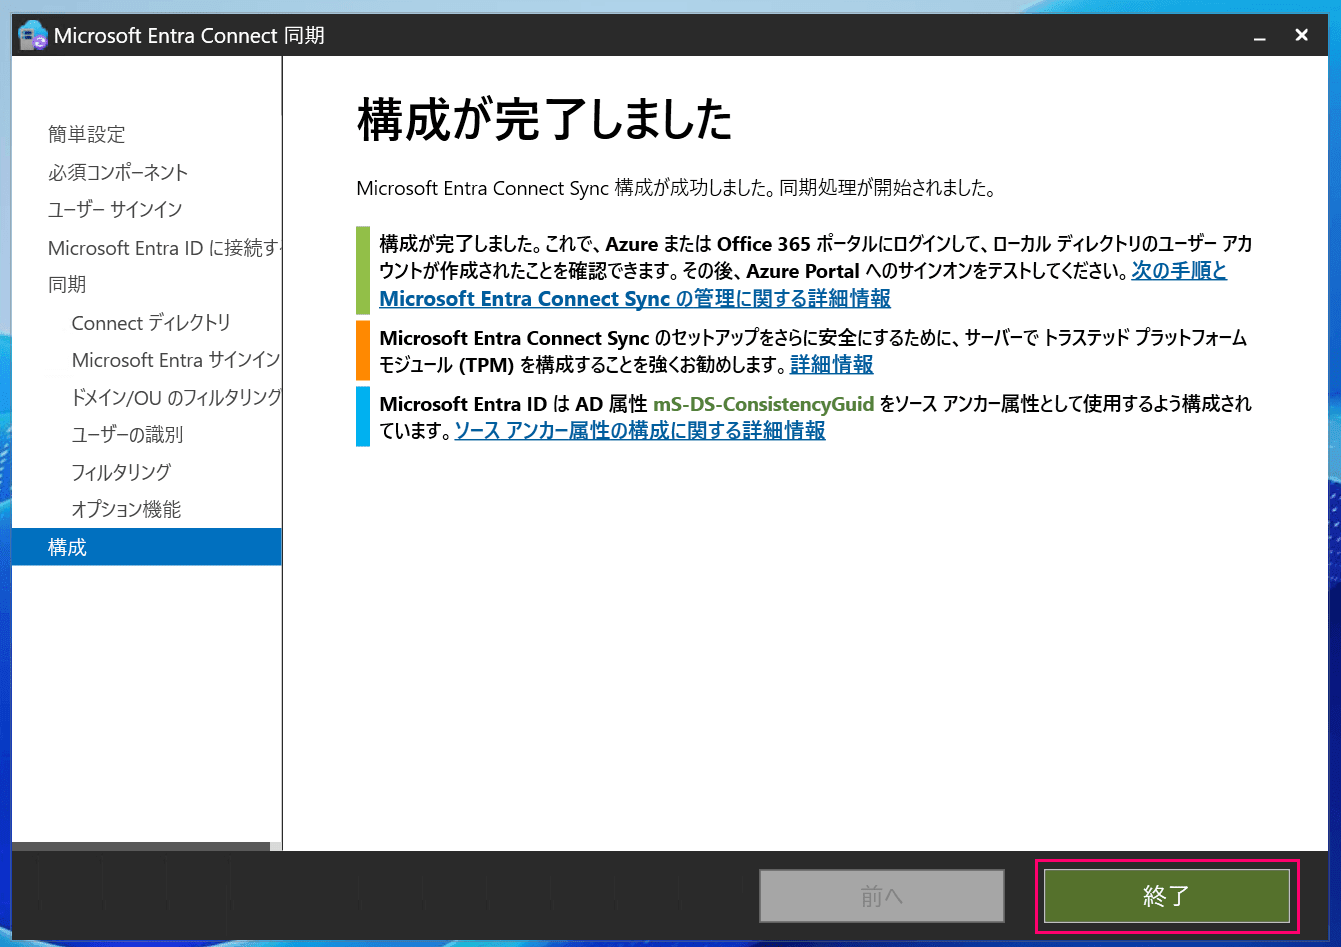Screen dimensions: 1341x947
Task: Click the 構成が完了しました heading
Action: 545,120
